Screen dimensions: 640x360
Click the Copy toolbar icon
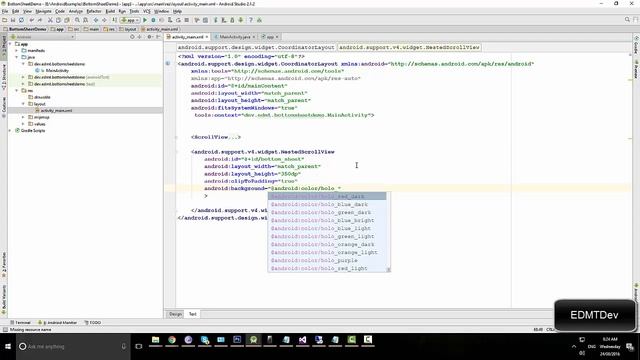pyautogui.click(x=58, y=20)
